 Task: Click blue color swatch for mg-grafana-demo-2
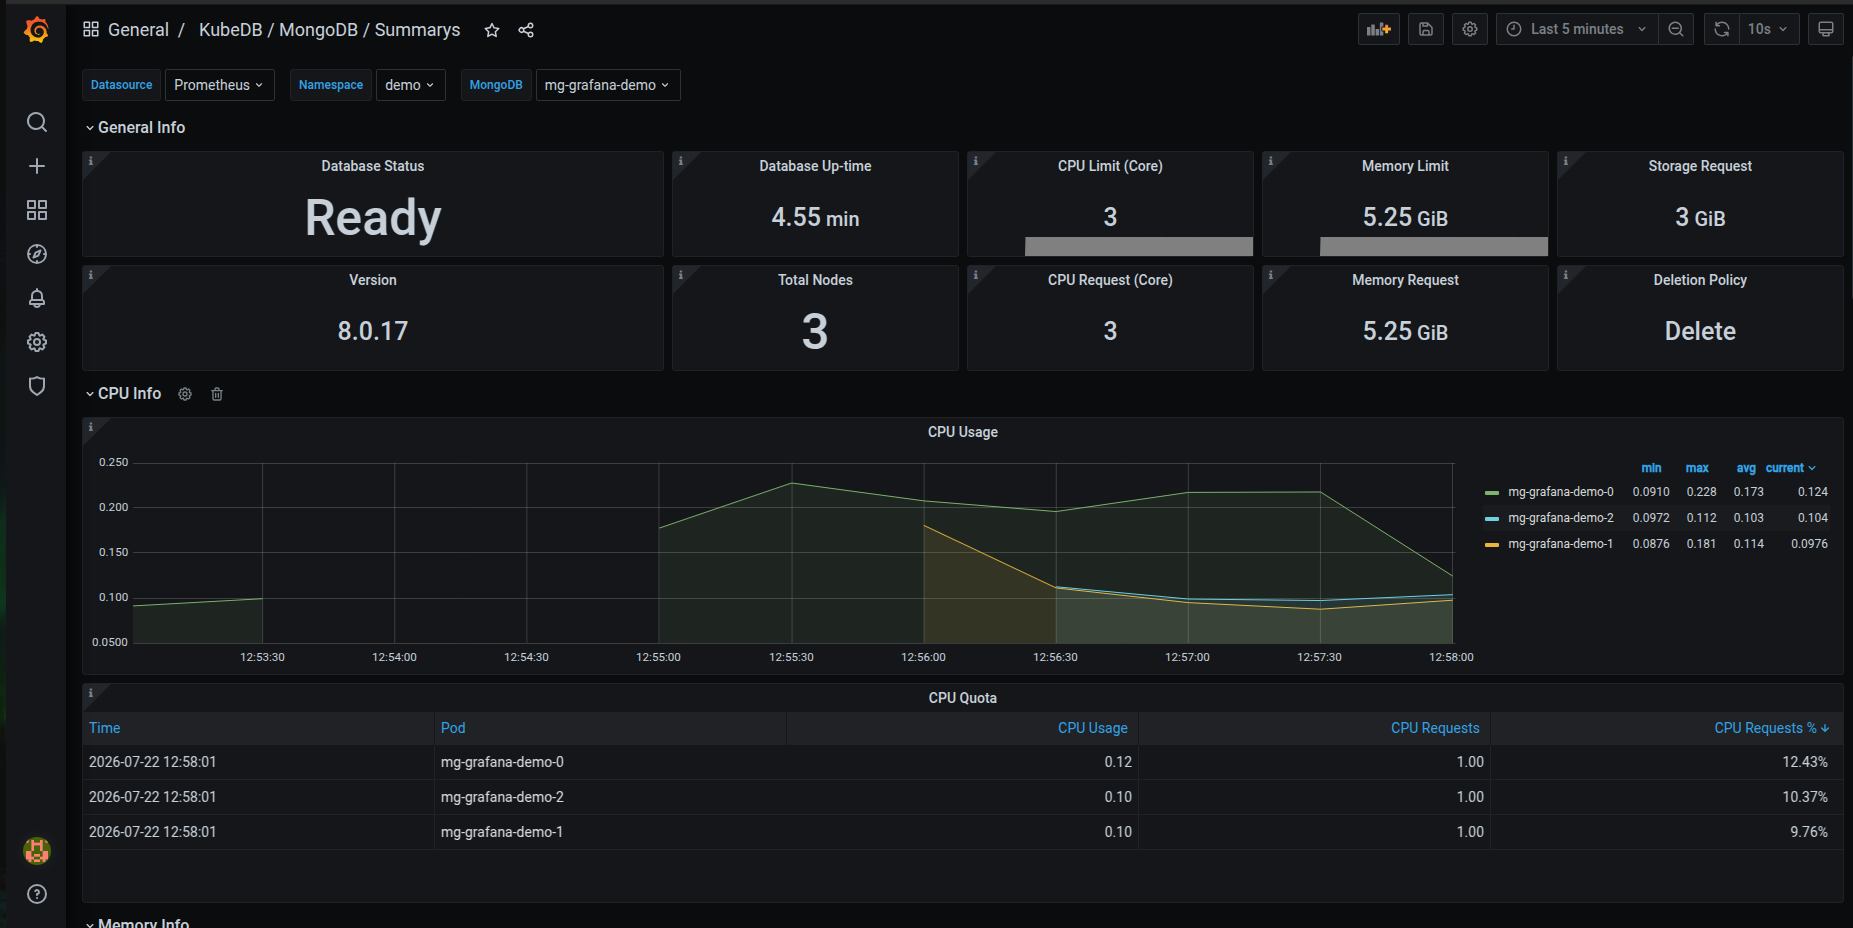pos(1492,519)
